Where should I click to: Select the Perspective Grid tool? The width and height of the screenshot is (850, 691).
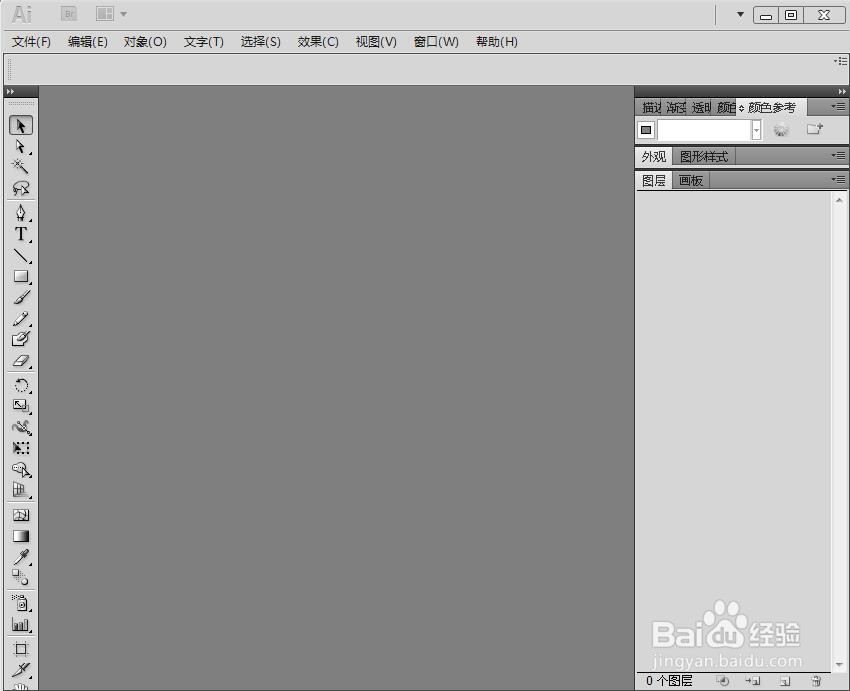(21, 490)
